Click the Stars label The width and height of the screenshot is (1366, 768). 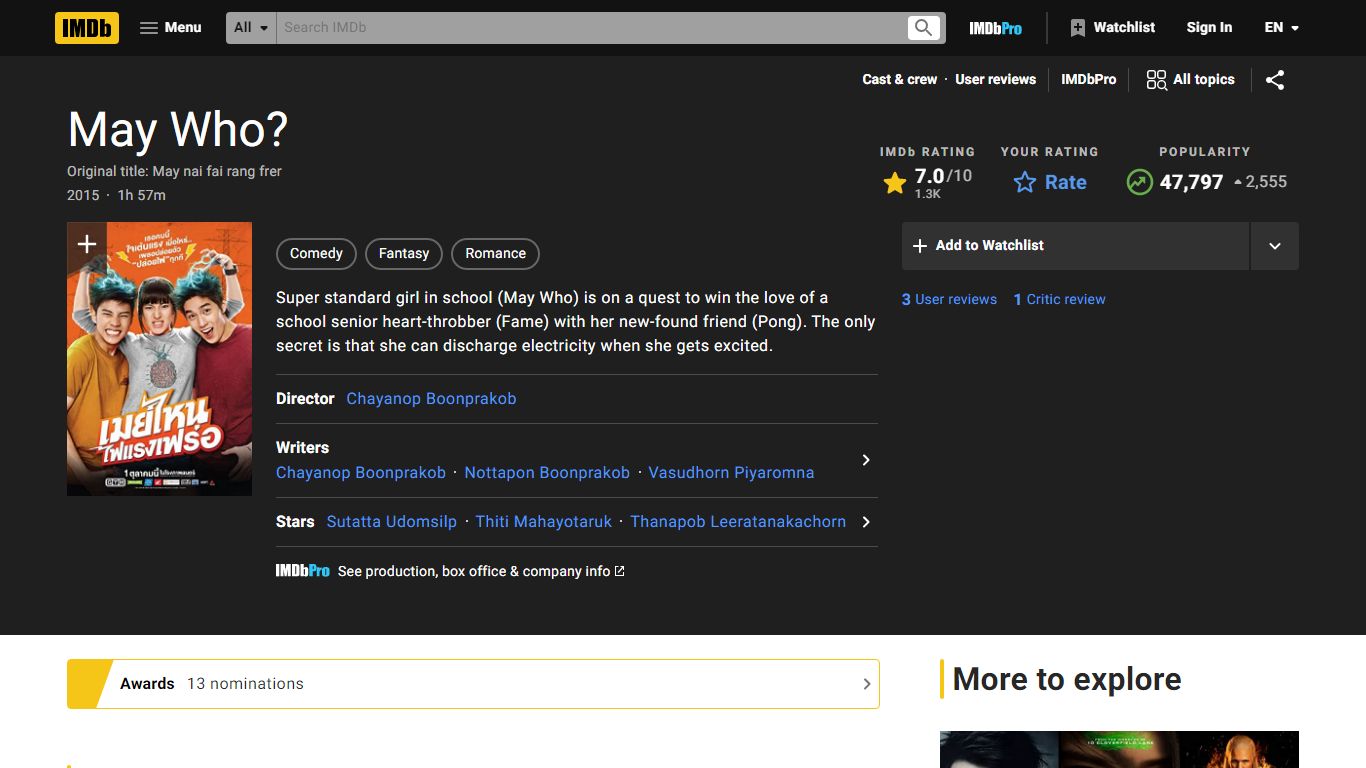295,521
